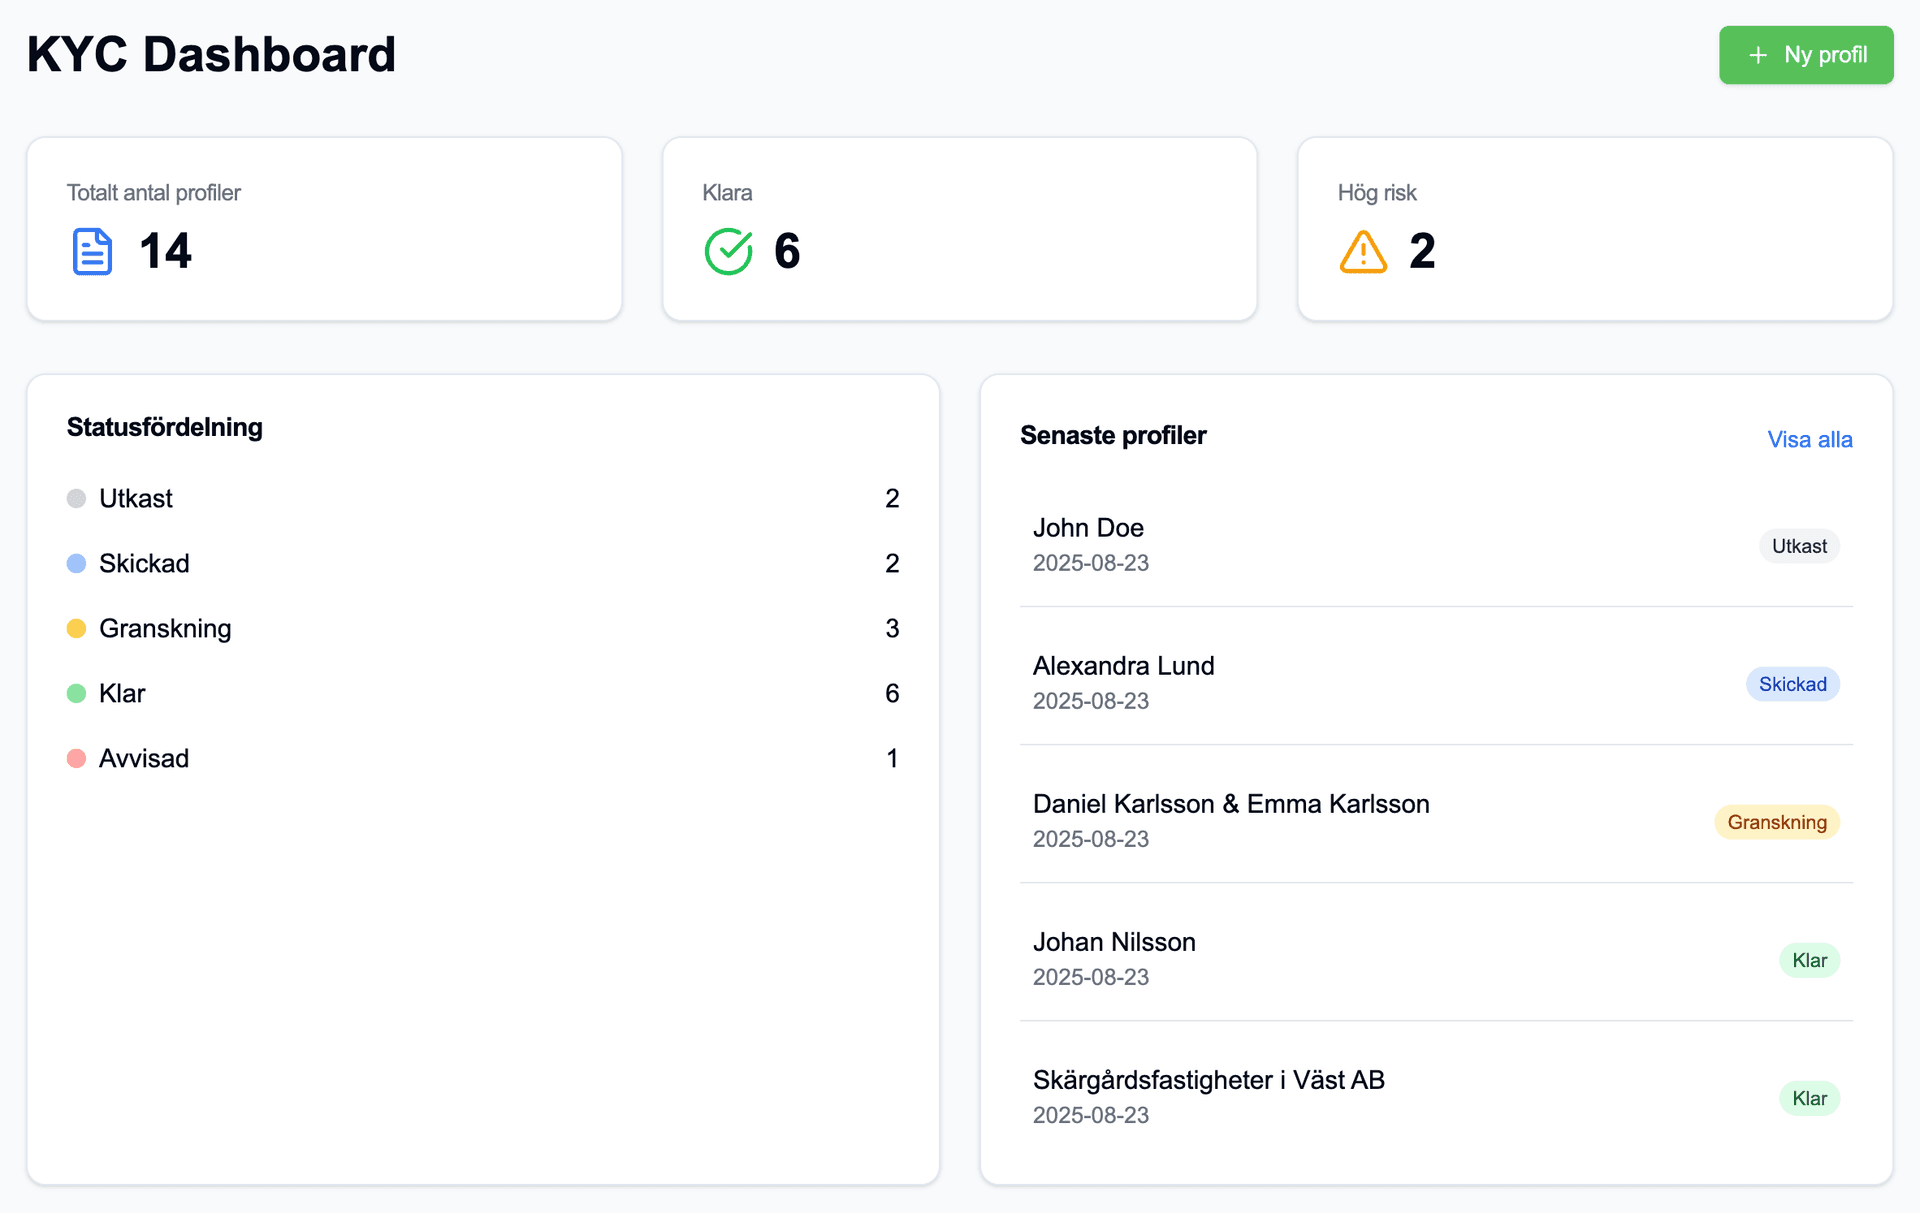Click the document icon in Totalt antal profiler card
1920x1213 pixels.
[91, 251]
